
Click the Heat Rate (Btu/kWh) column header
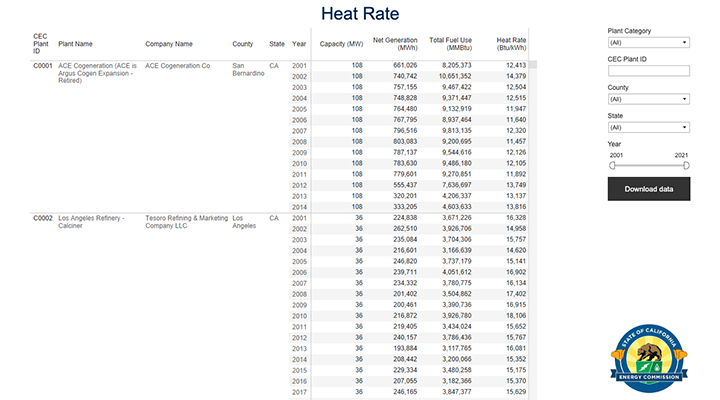511,44
